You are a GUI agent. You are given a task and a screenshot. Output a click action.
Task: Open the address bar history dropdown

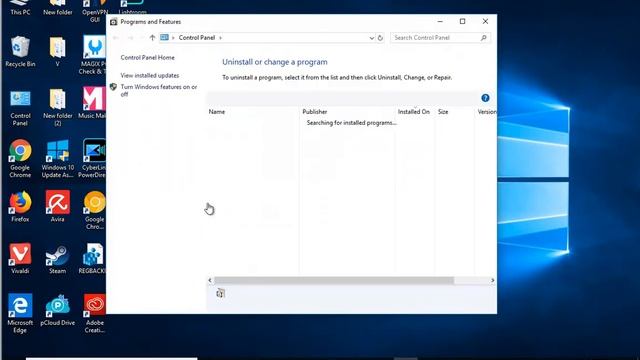pos(371,38)
